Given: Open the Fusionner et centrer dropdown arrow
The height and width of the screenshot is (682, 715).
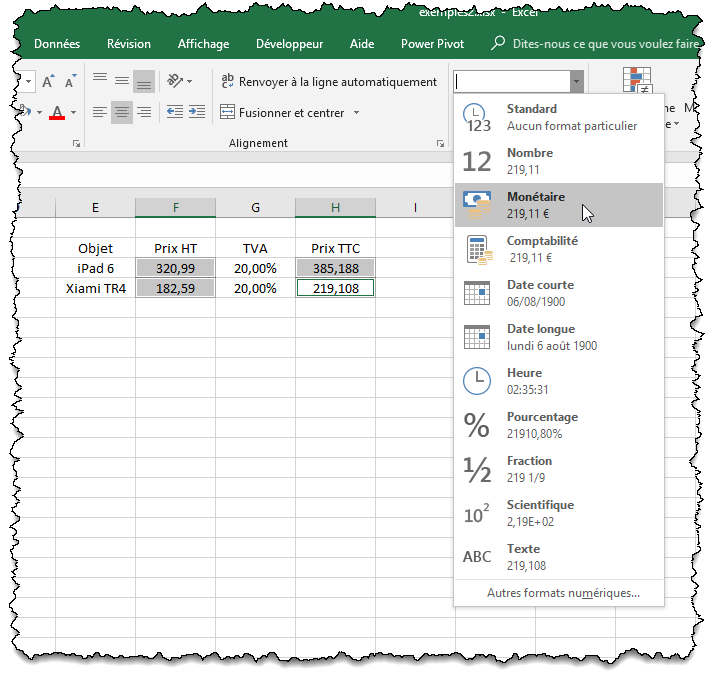Looking at the screenshot, I should coord(356,113).
